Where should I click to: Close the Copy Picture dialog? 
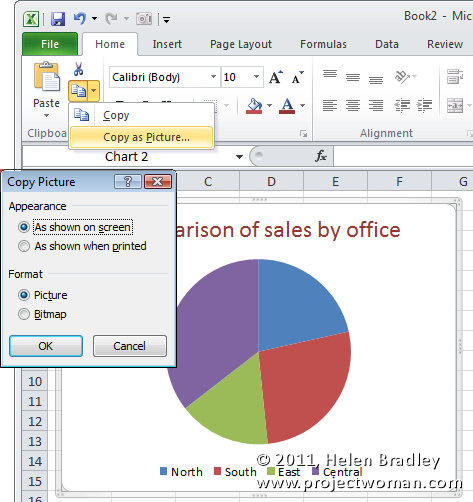pyautogui.click(x=158, y=182)
